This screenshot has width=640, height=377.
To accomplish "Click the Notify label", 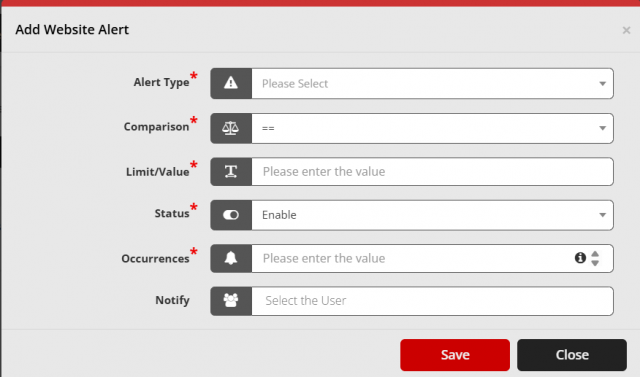I will (172, 300).
